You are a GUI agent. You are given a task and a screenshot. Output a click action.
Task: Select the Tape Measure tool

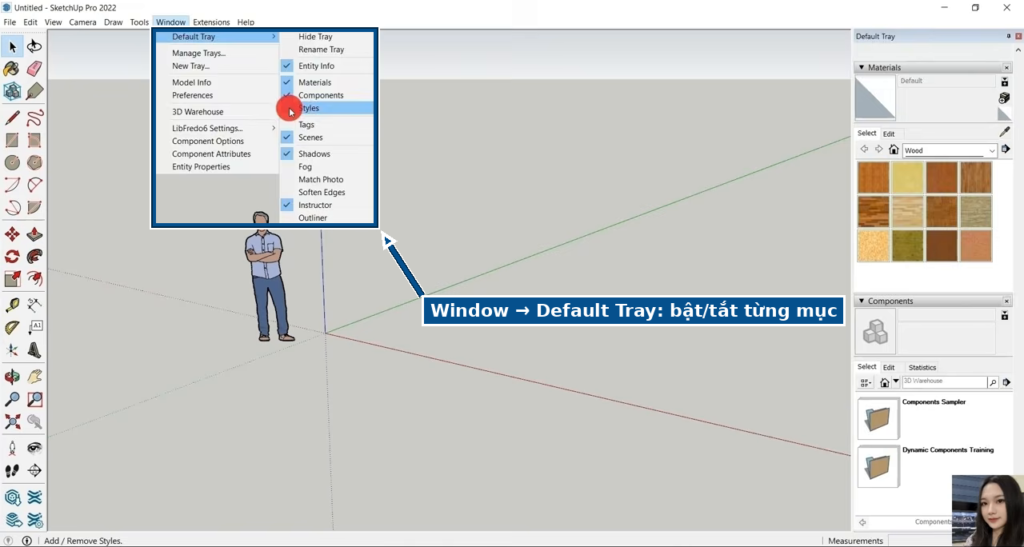(x=12, y=305)
